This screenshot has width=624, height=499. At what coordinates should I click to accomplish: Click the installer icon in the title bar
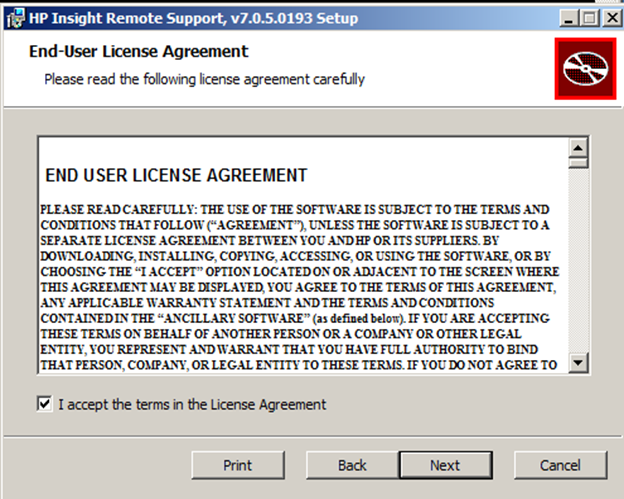(16, 18)
